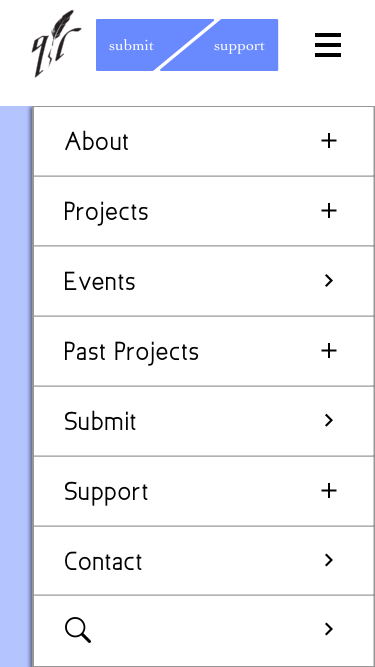This screenshot has width=375, height=667.
Task: Click the feather quill site logo
Action: [x=57, y=44]
